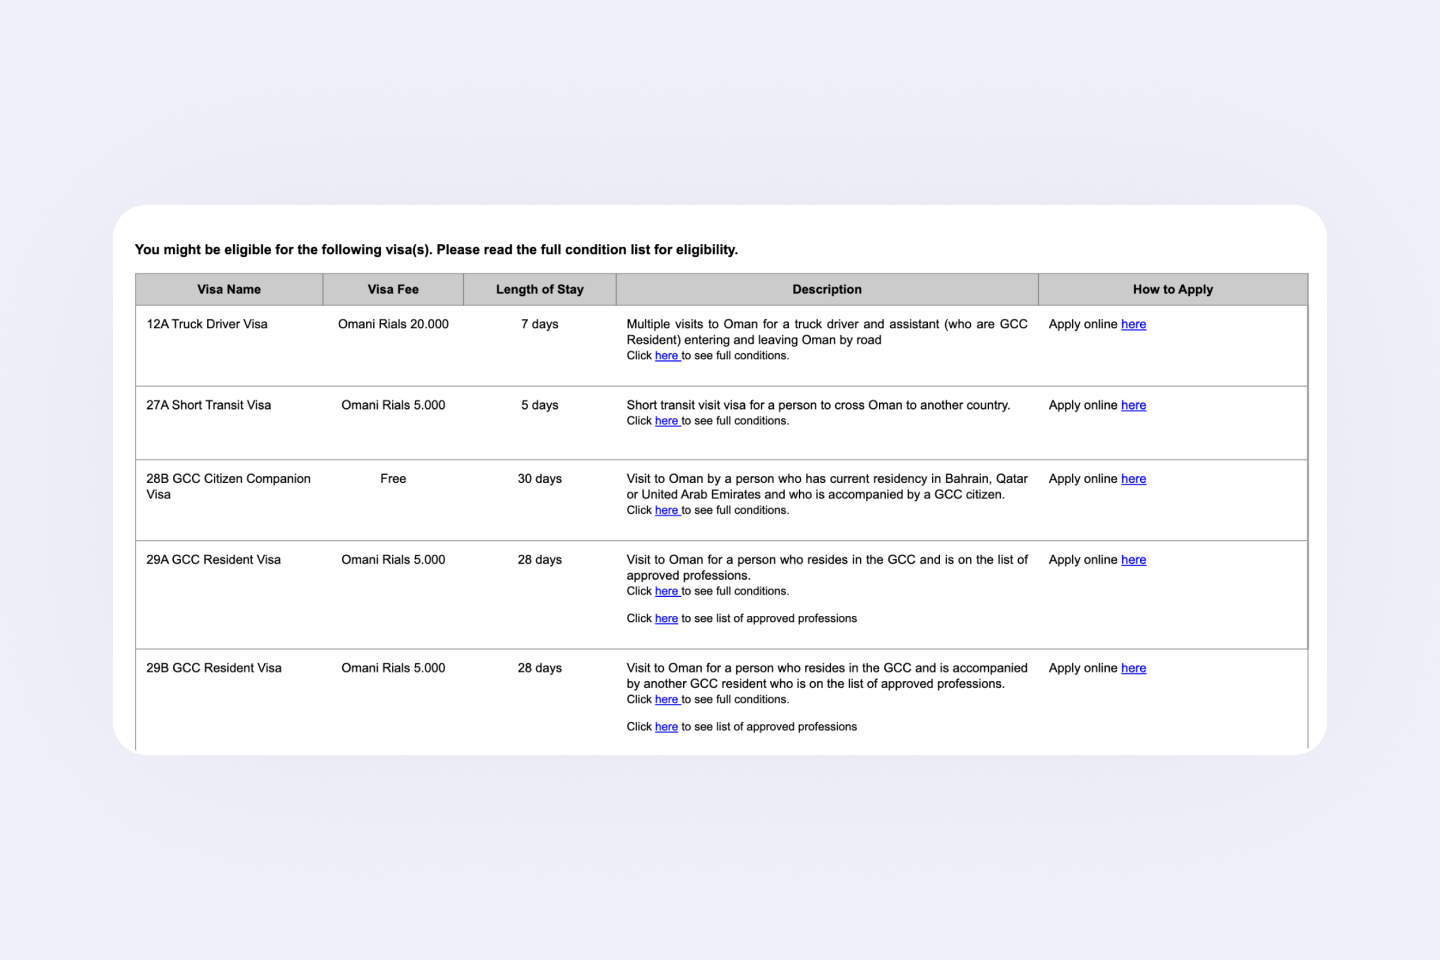1440x960 pixels.
Task: See full conditions for 29A GCC Resident Visa
Action: pyautogui.click(x=667, y=591)
